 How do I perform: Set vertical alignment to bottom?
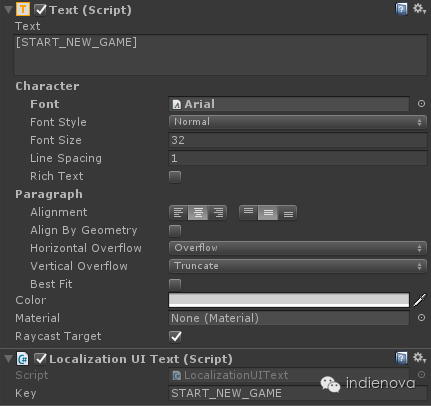[288, 213]
